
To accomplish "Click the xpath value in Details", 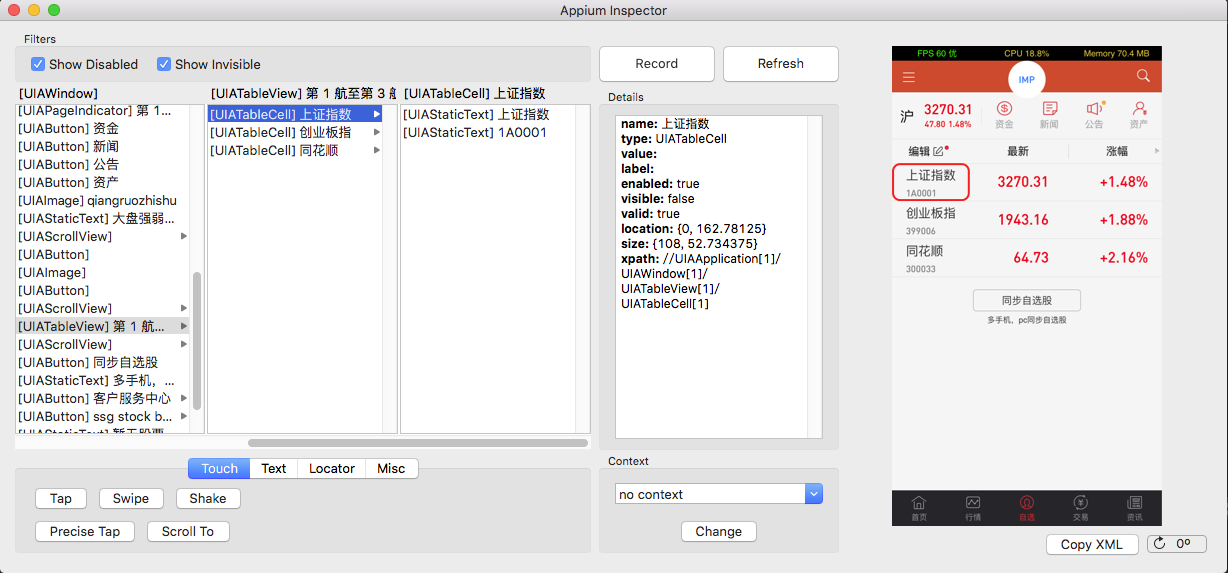I will (700, 281).
